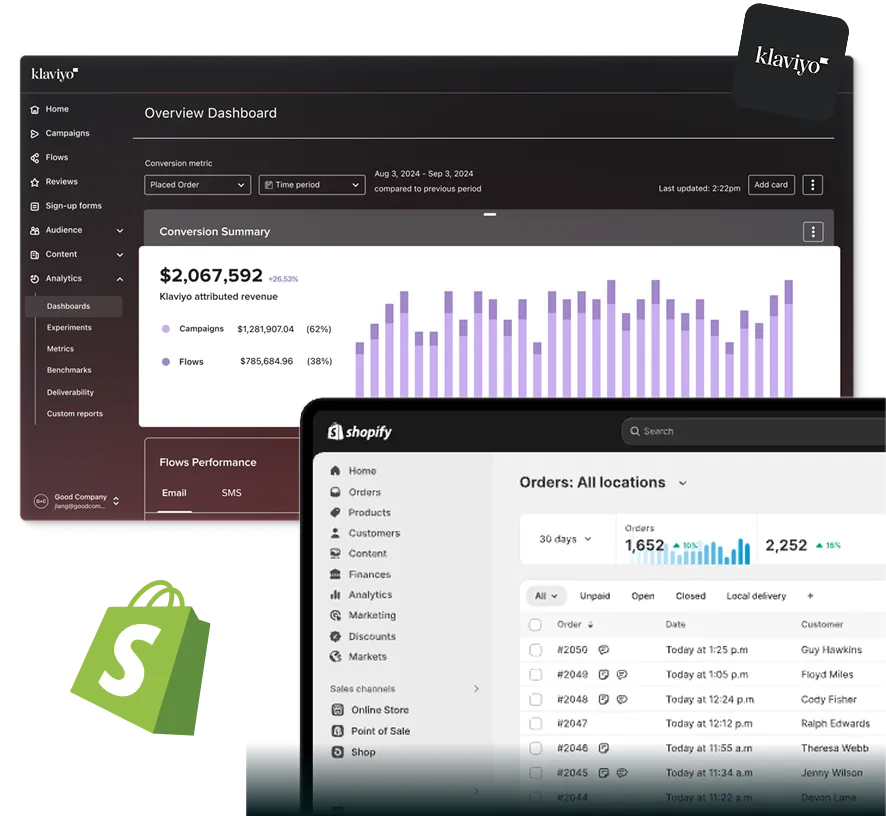Collapse the Analytics section chevron in Klaviyo
This screenshot has width=886, height=816.
120,279
